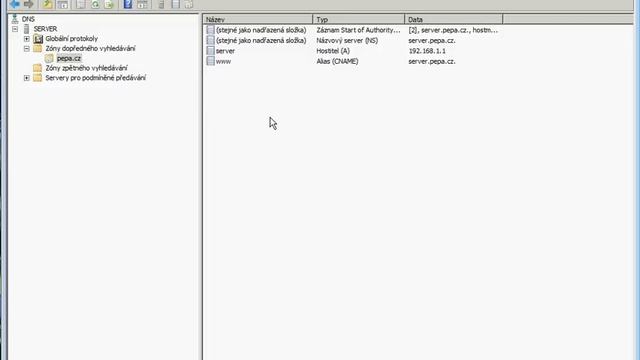Click 'Názvový server (NS)' type cell
The height and width of the screenshot is (360, 640).
click(347, 40)
